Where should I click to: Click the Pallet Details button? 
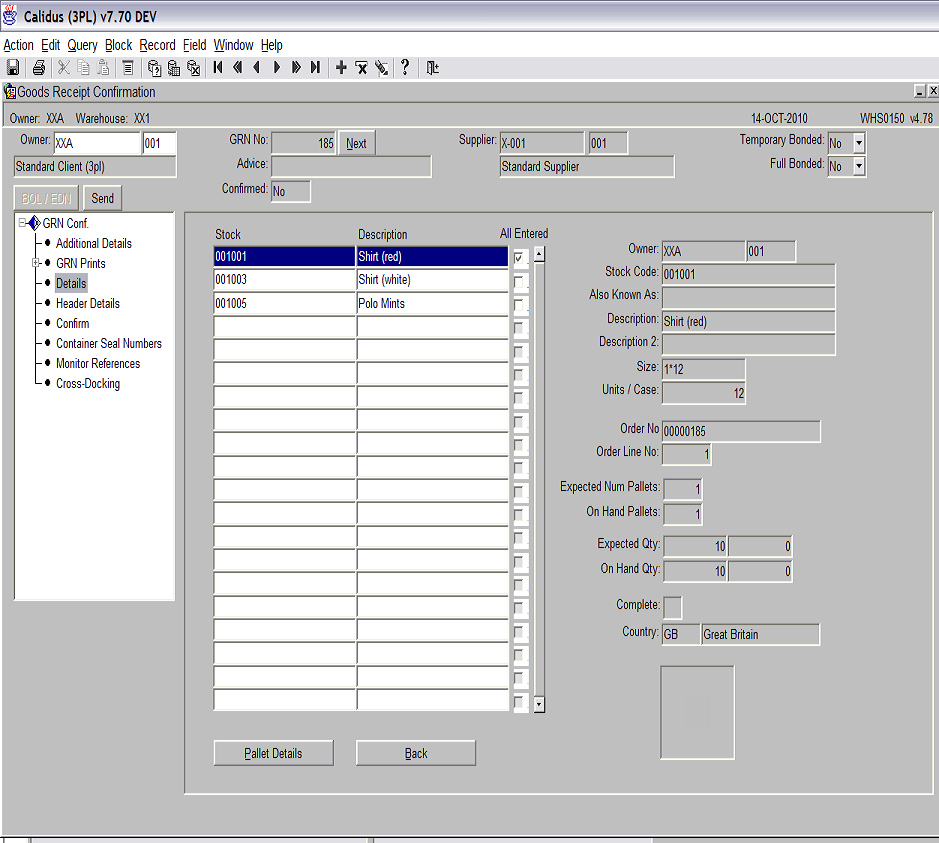coord(273,753)
